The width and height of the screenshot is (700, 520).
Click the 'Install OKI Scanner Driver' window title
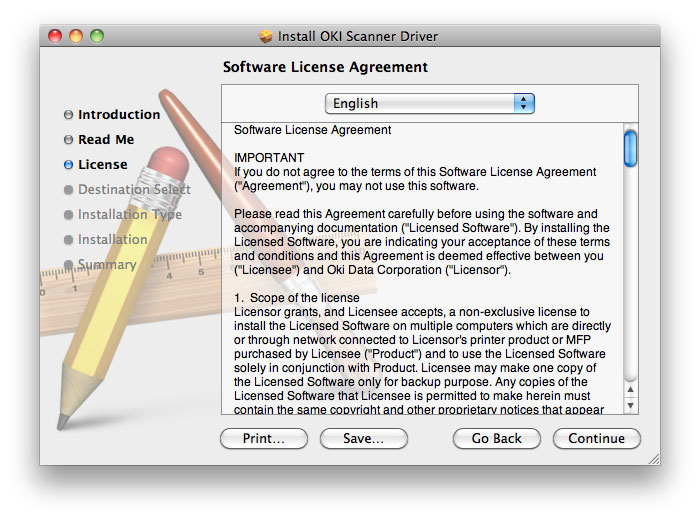(x=358, y=36)
